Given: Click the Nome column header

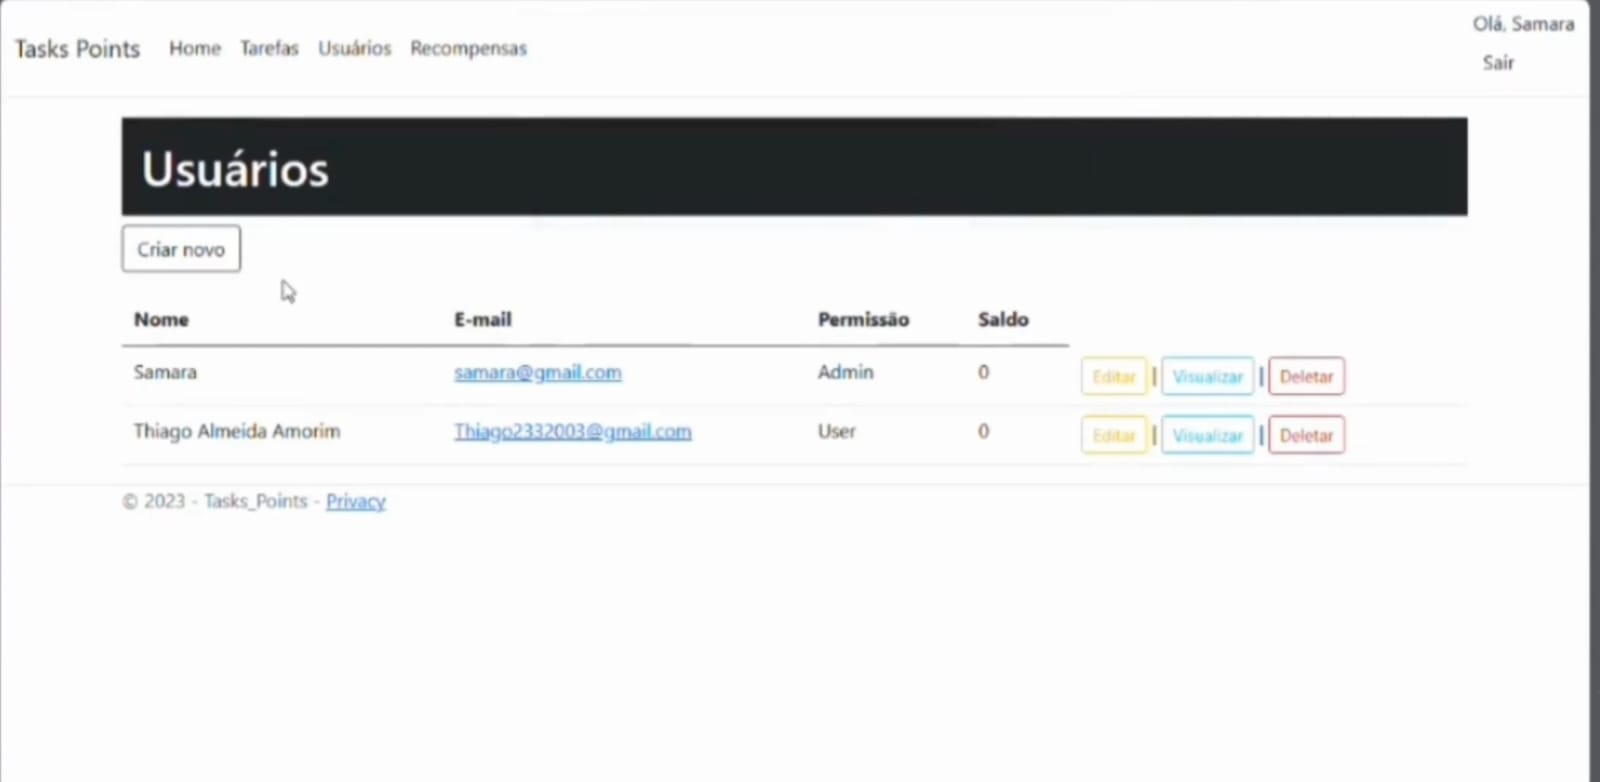Looking at the screenshot, I should click(x=161, y=320).
